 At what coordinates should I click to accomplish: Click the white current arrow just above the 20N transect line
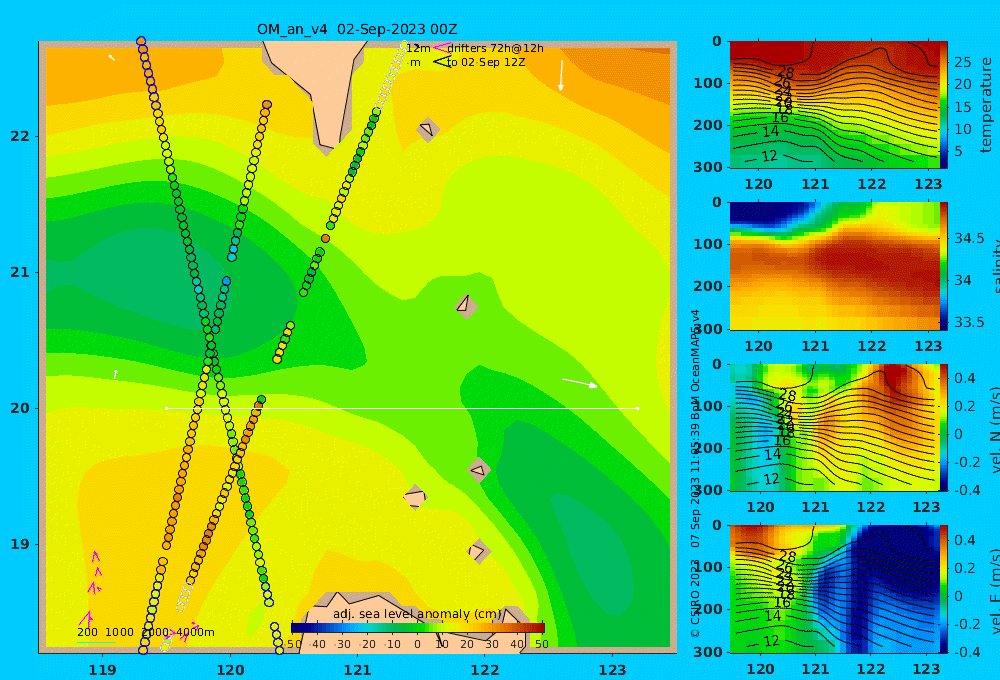tap(580, 383)
